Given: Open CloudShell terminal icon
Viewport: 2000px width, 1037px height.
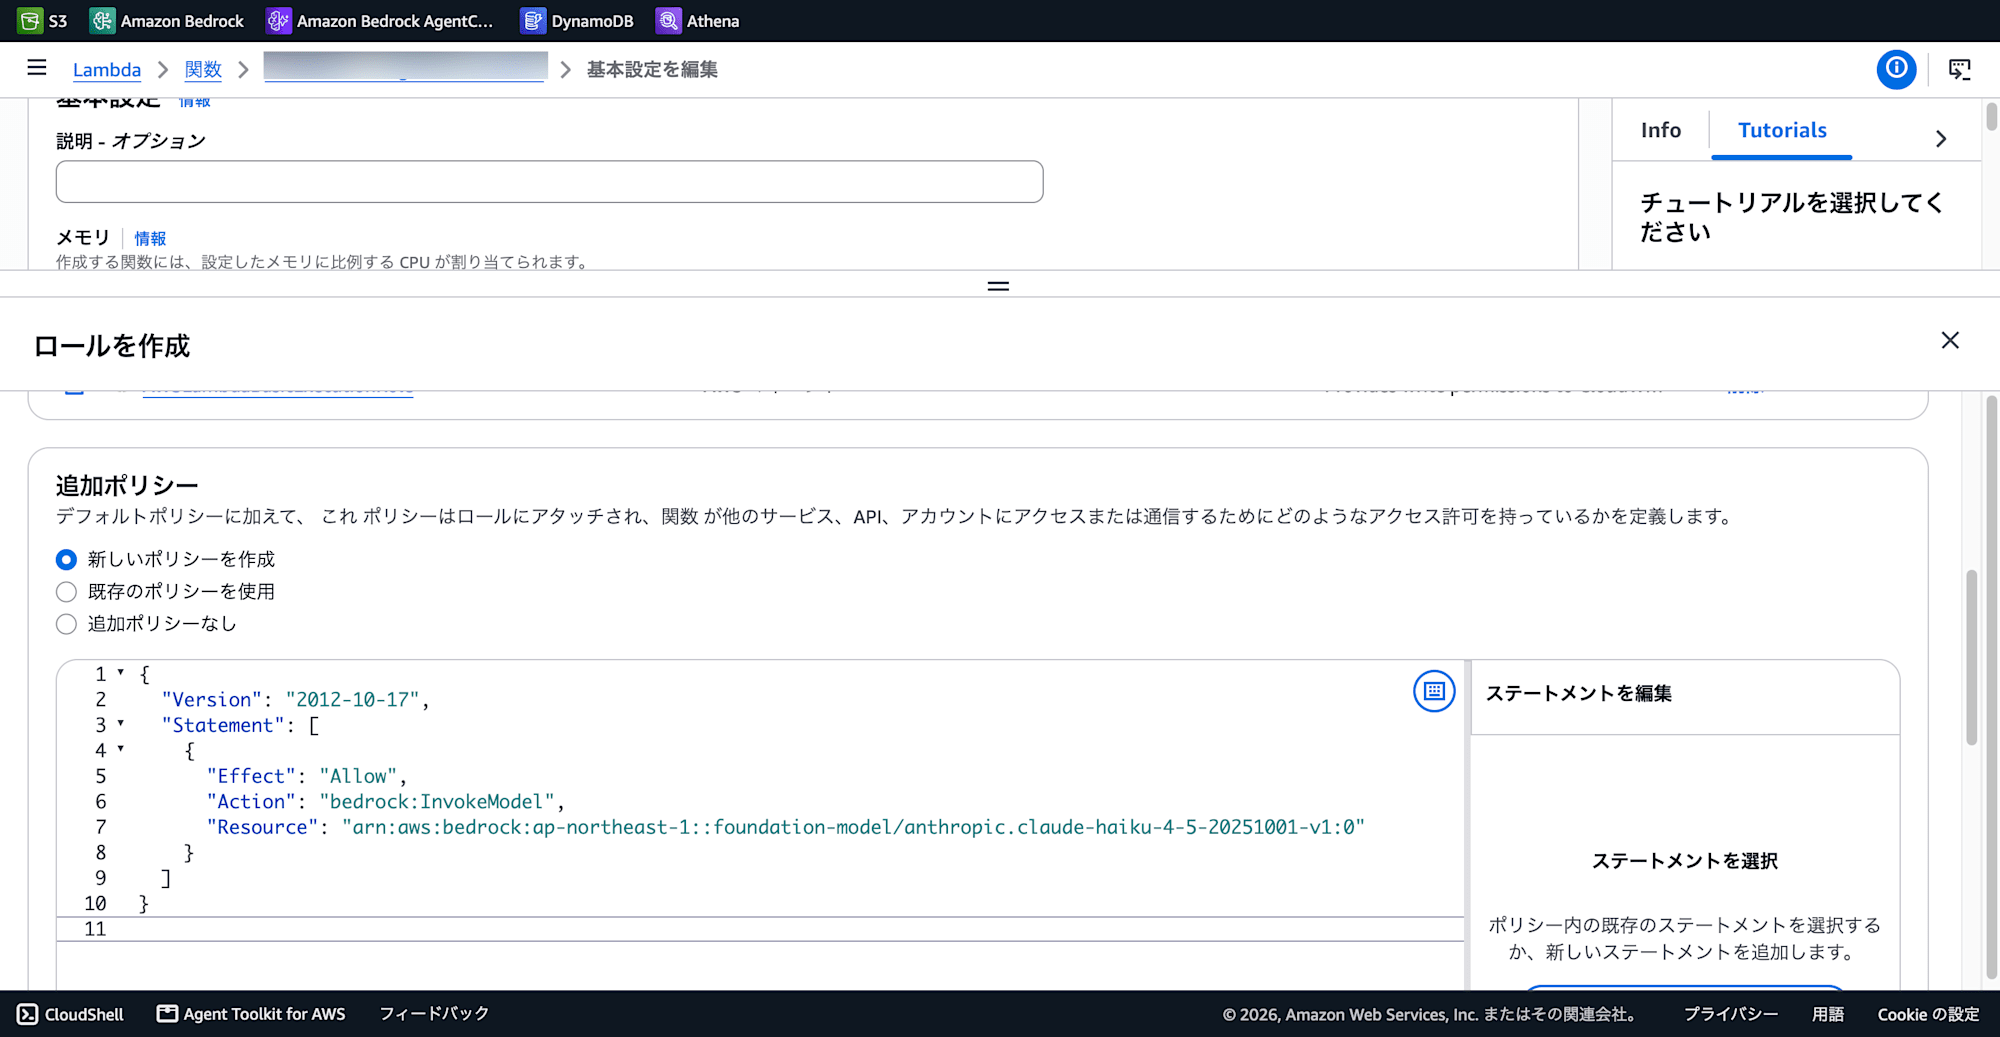Looking at the screenshot, I should [x=28, y=1014].
